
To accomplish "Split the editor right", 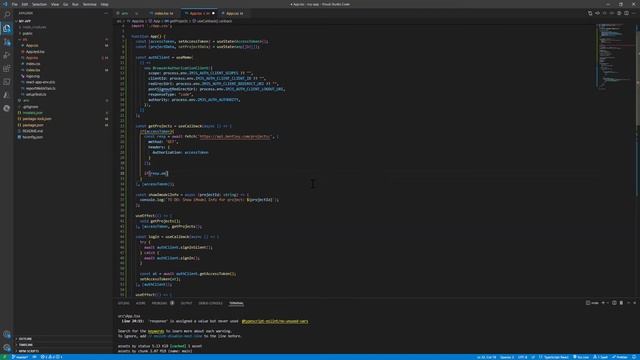I will [x=627, y=13].
